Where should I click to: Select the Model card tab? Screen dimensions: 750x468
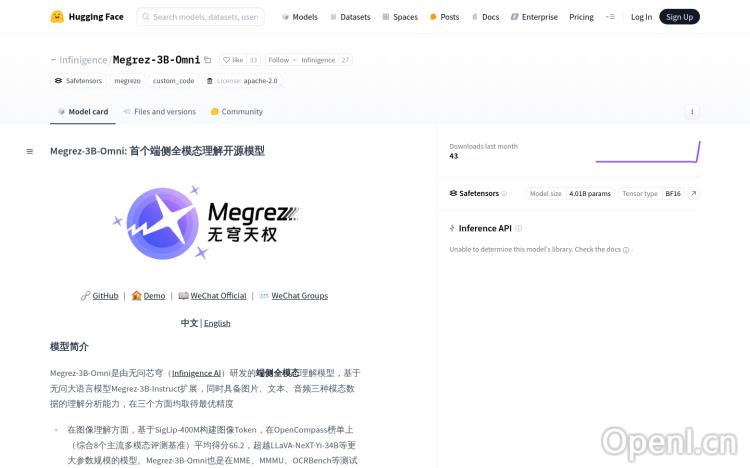82,112
